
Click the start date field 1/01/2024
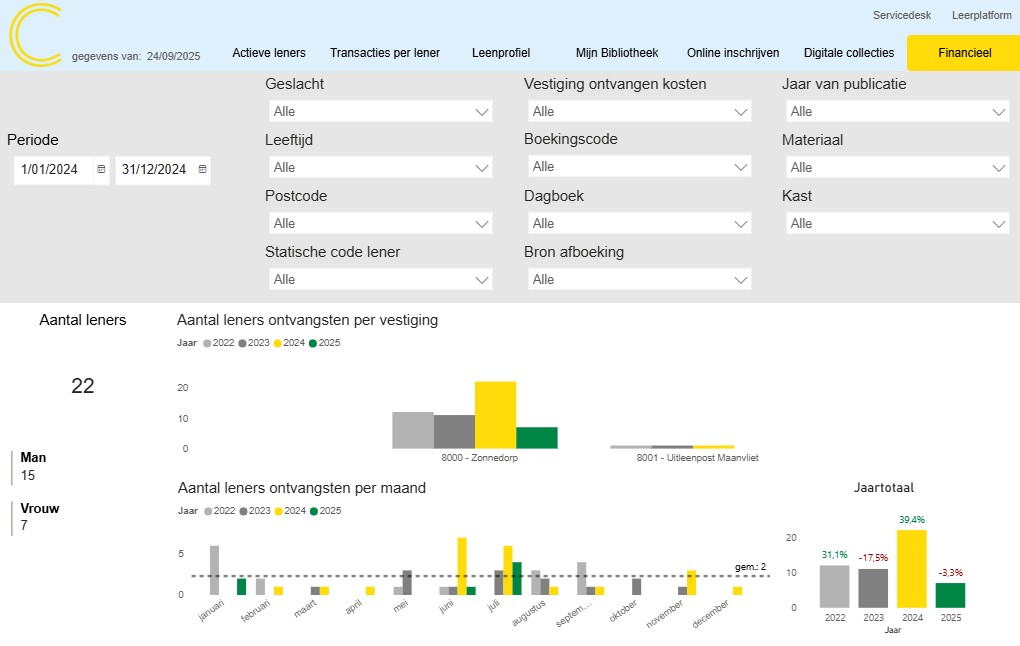pyautogui.click(x=50, y=170)
